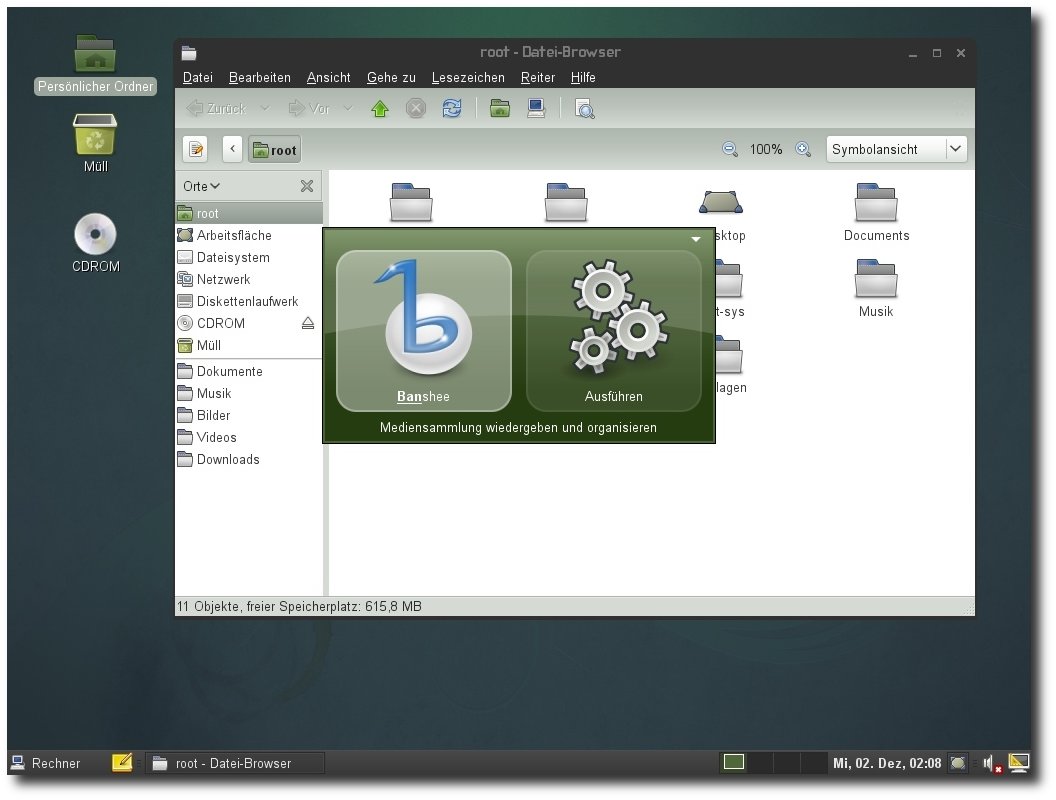This screenshot has width=1056, height=800.
Task: Select the green active workspace in the switcher
Action: coord(733,762)
